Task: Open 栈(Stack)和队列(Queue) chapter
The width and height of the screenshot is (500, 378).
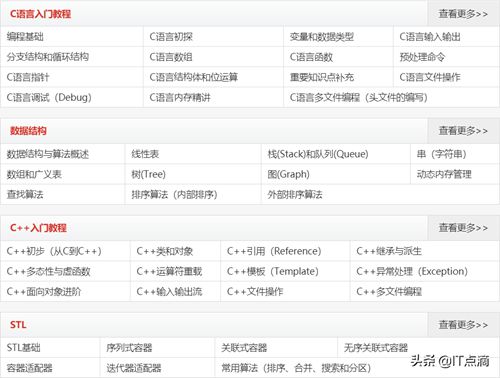Action: click(x=318, y=154)
